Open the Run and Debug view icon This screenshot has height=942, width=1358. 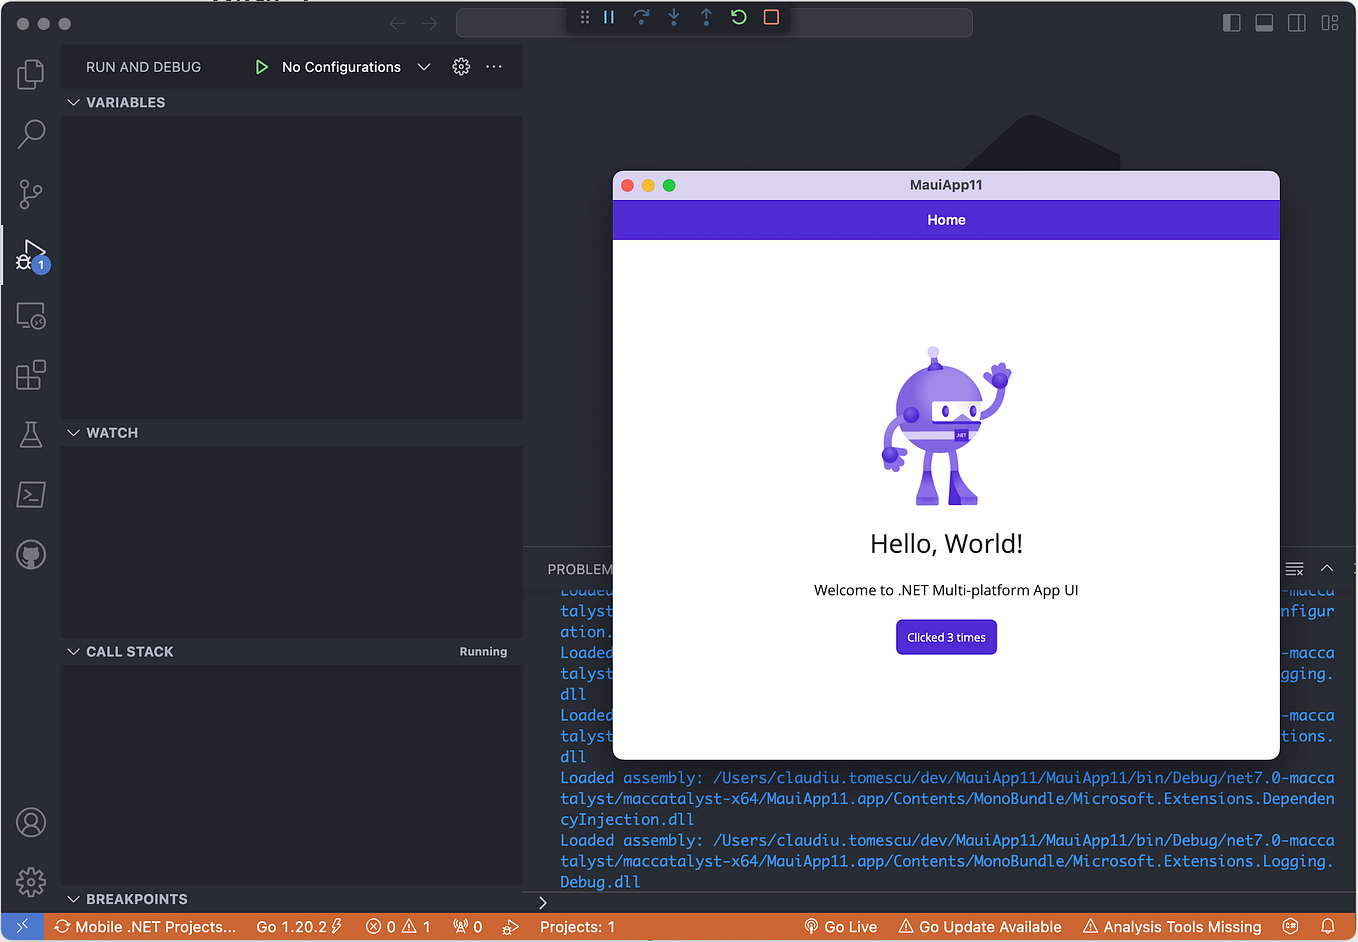click(x=31, y=256)
